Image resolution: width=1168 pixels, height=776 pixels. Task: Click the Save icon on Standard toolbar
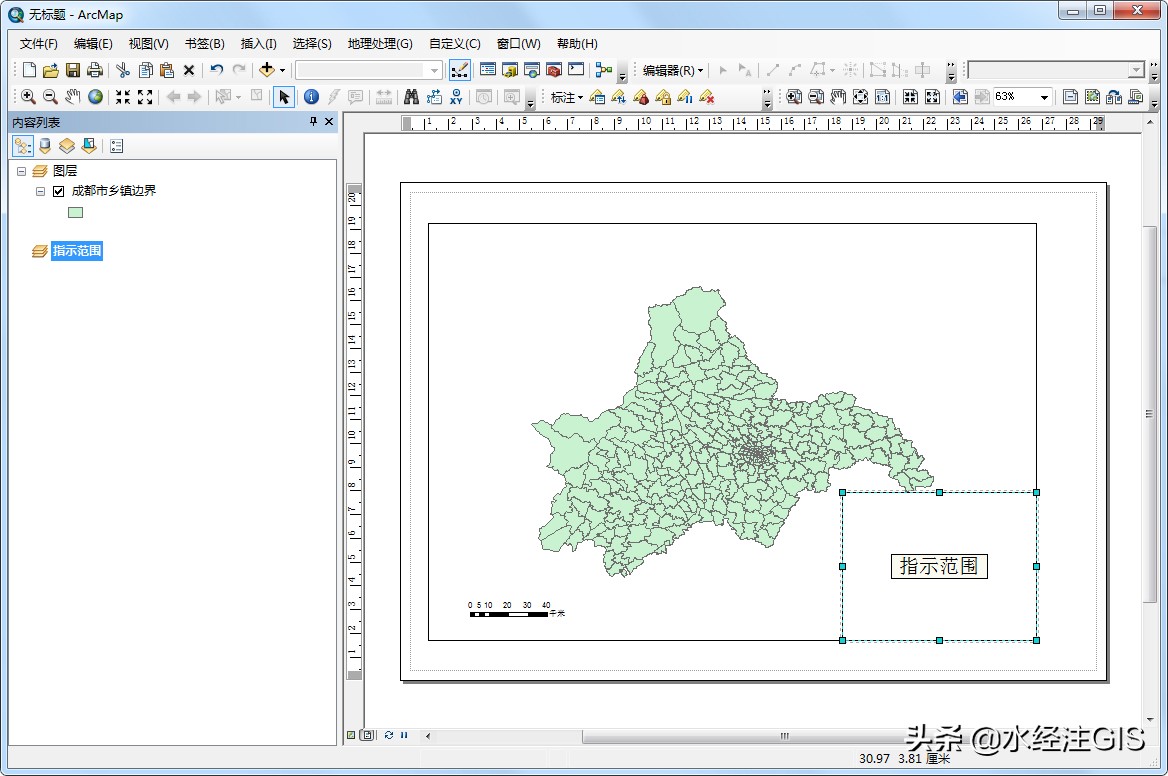[x=72, y=69]
